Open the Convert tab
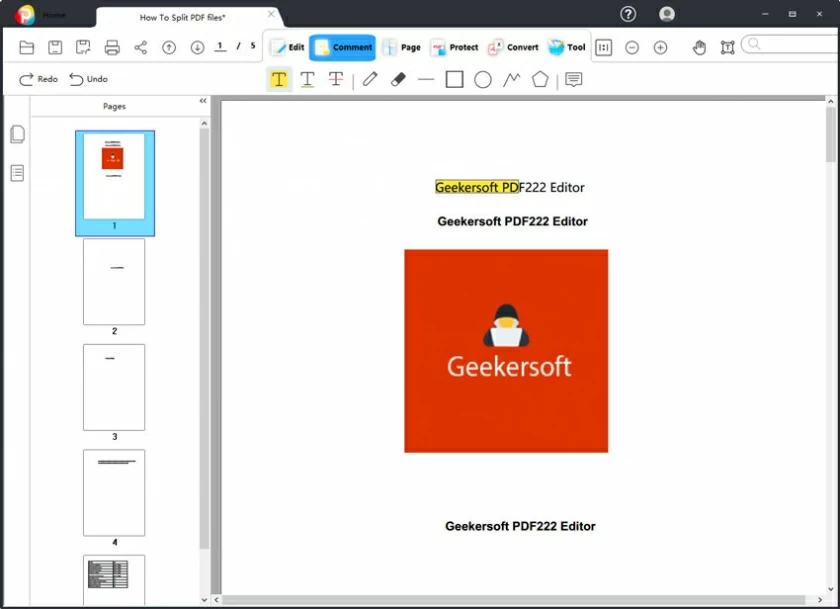The image size is (840, 609). pos(513,46)
